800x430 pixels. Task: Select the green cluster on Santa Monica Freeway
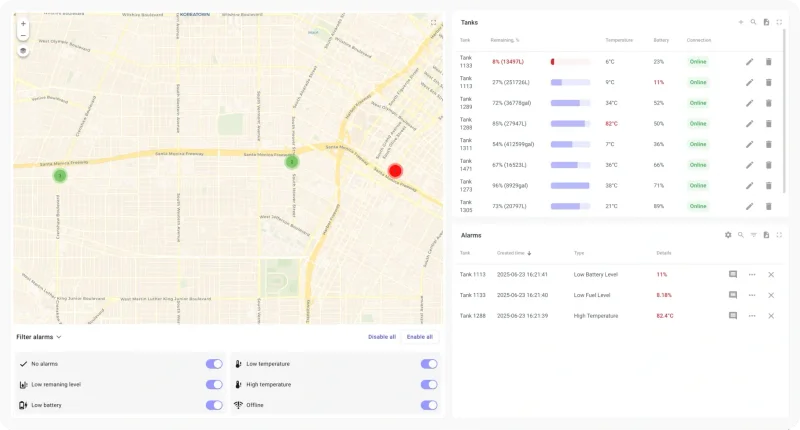291,162
